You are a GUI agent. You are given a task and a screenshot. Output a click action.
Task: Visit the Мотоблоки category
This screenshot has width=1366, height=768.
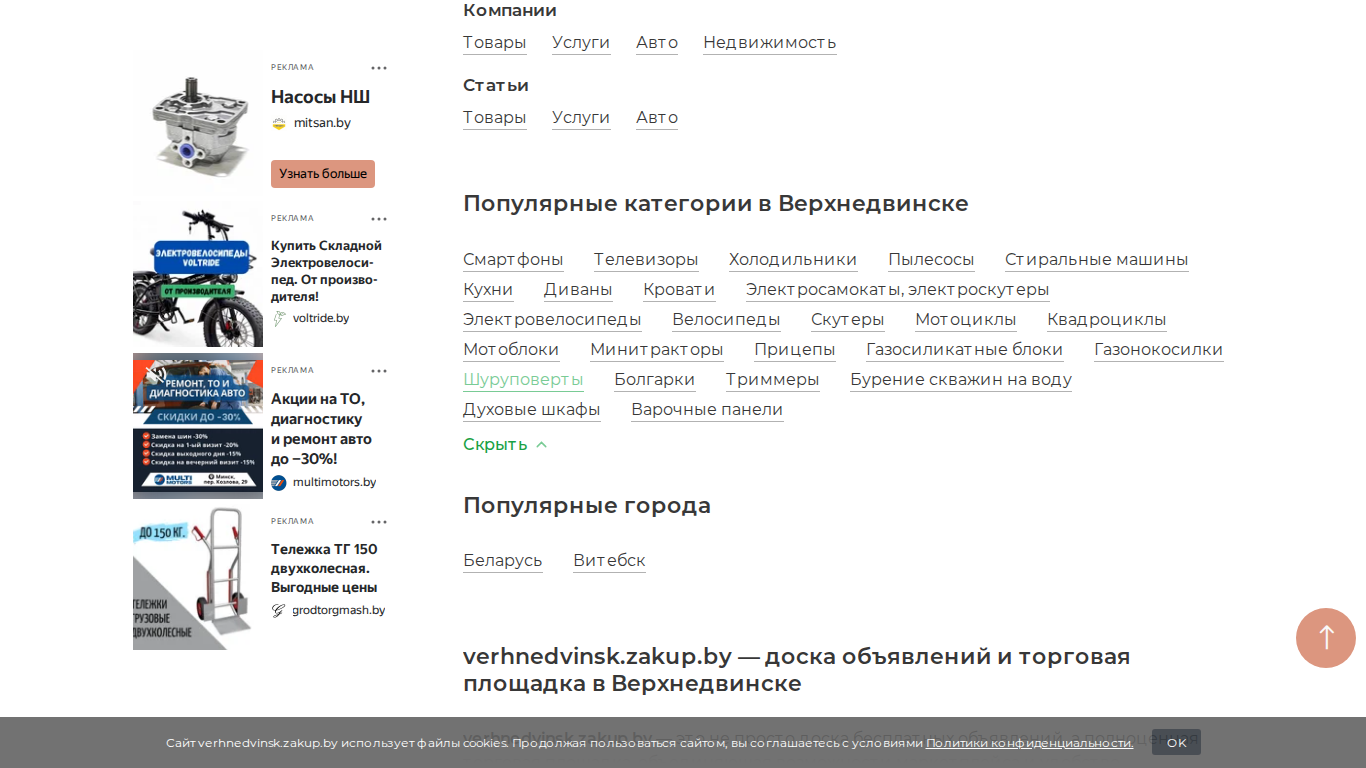click(x=511, y=350)
